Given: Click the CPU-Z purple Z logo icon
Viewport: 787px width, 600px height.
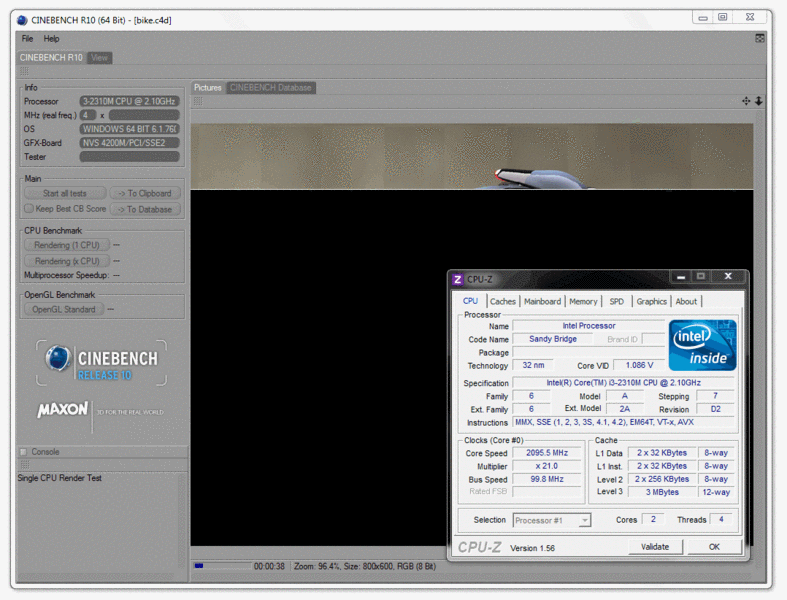Looking at the screenshot, I should click(x=457, y=279).
